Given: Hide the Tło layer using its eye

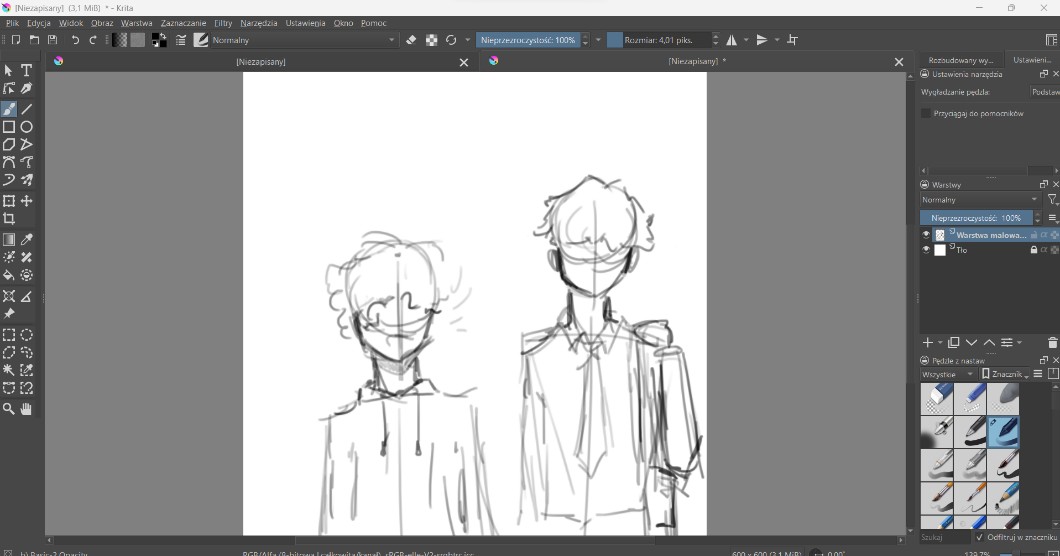Looking at the screenshot, I should (x=926, y=250).
